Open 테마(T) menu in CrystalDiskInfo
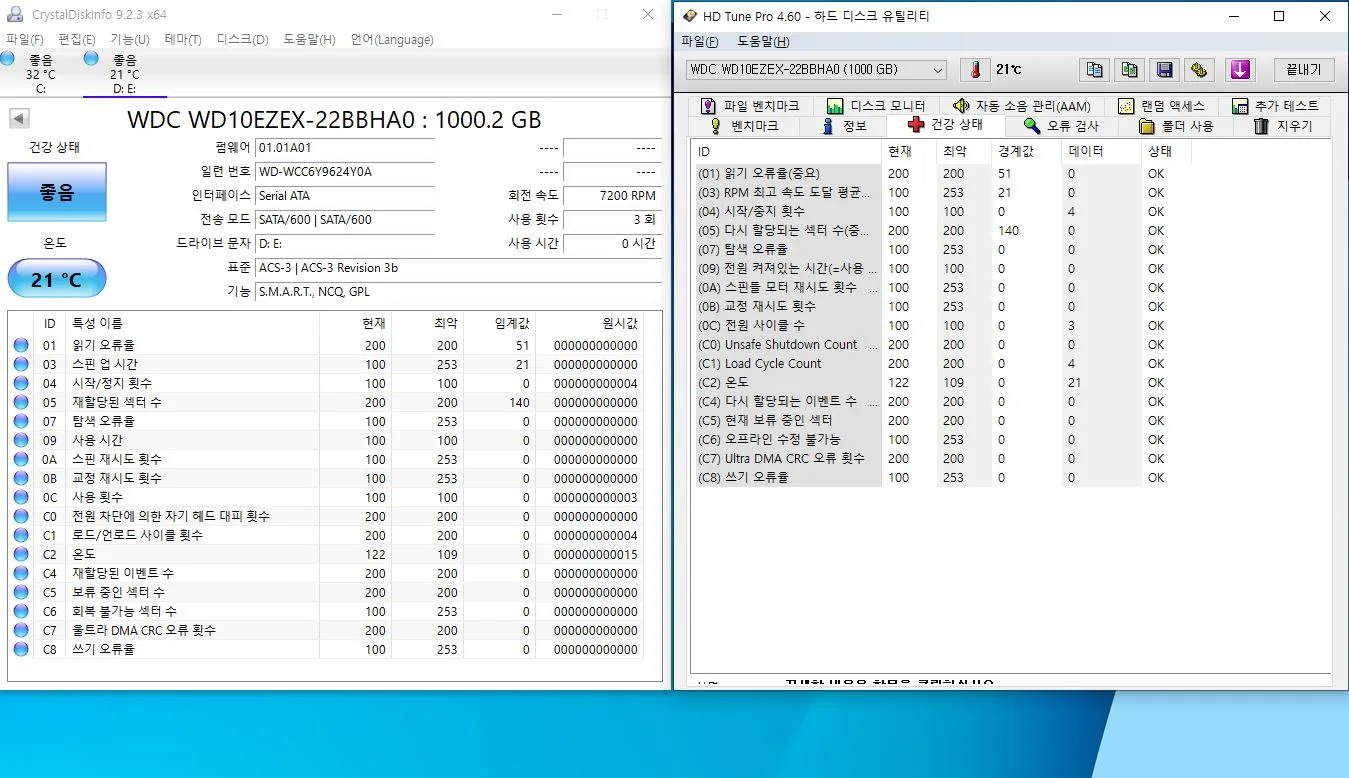This screenshot has width=1349, height=778. pos(183,40)
